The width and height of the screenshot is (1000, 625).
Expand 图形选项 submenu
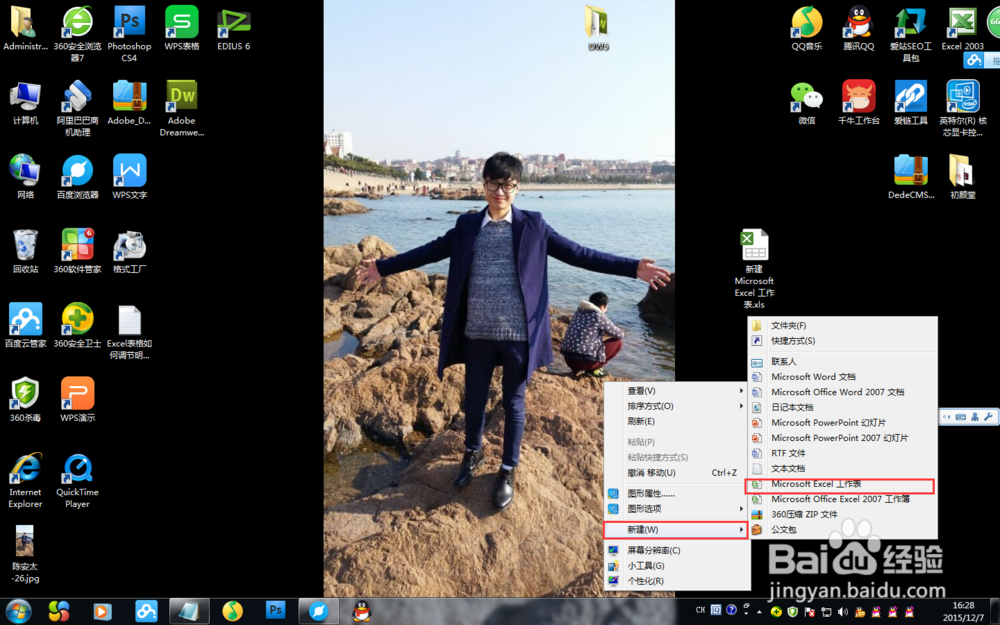click(x=676, y=508)
